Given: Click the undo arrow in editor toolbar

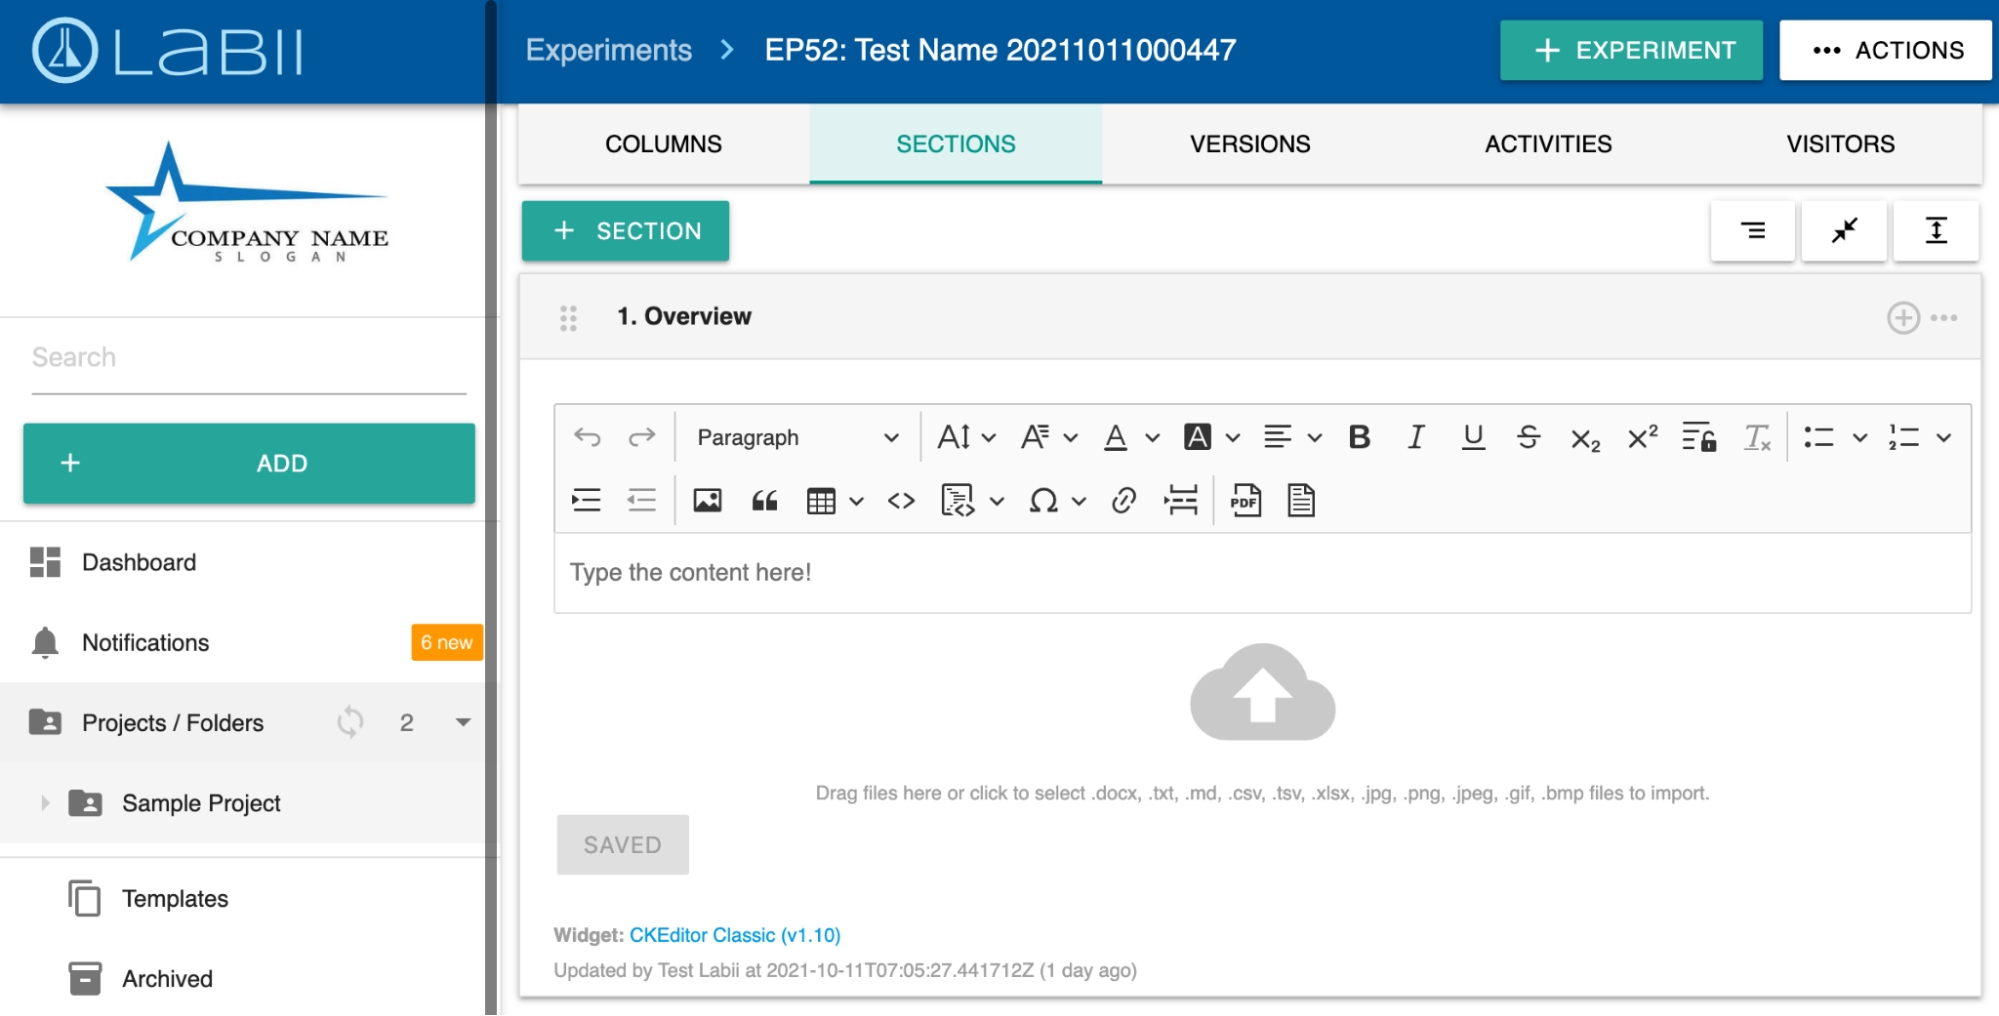Looking at the screenshot, I should (587, 438).
